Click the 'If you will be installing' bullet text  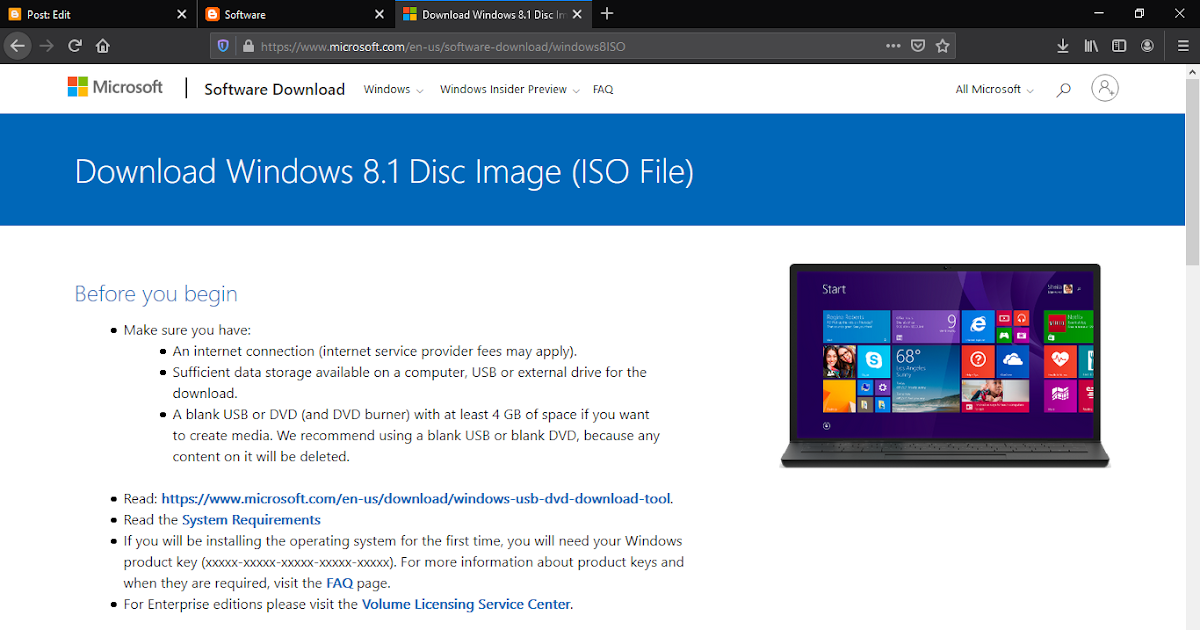click(x=404, y=562)
